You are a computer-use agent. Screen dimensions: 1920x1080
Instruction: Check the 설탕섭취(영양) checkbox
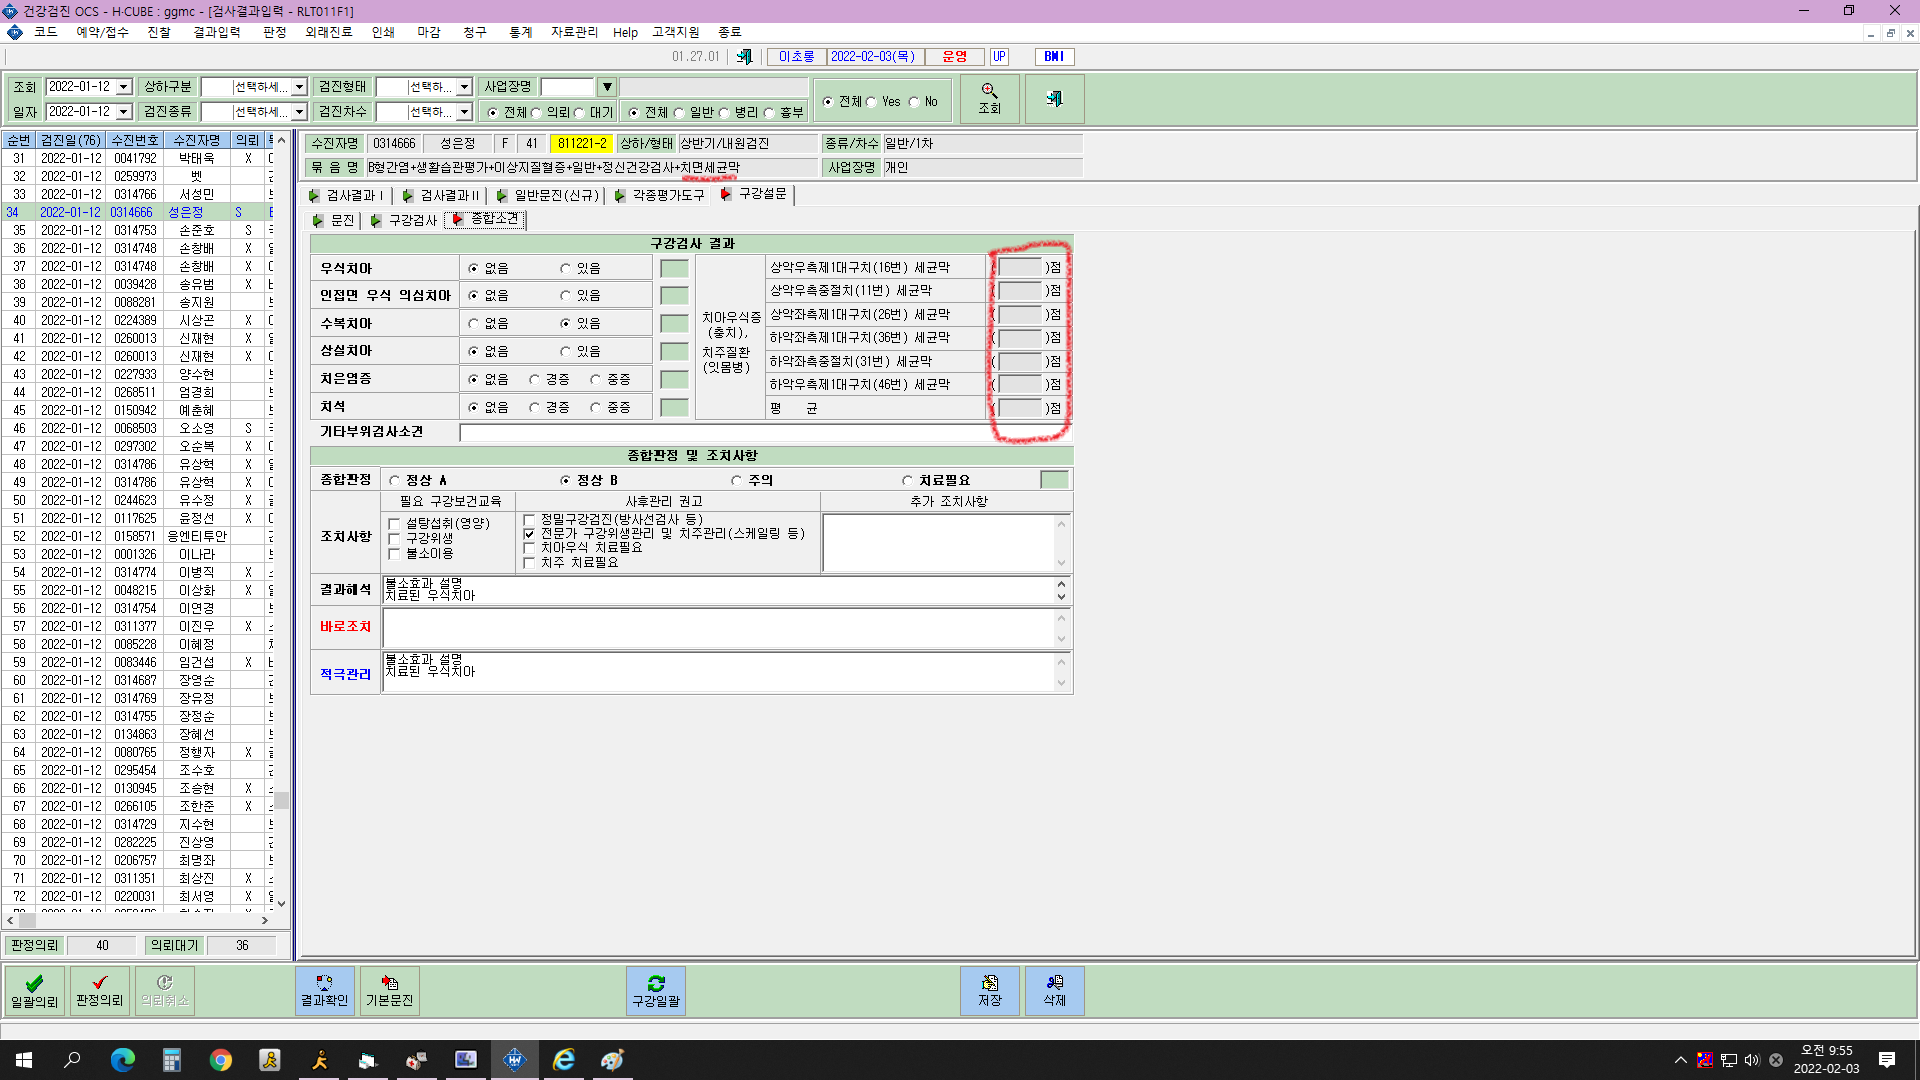click(x=394, y=523)
